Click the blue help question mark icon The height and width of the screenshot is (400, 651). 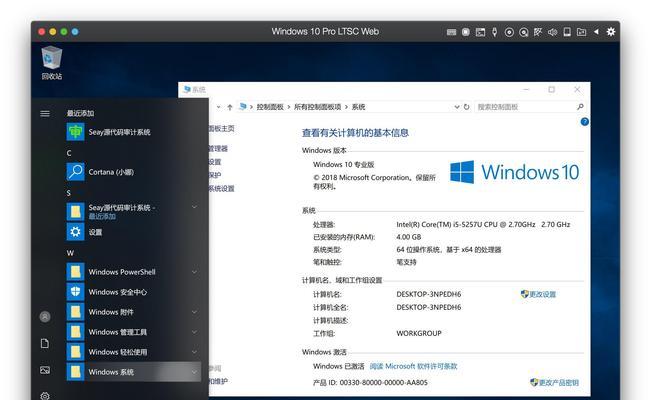pos(585,122)
